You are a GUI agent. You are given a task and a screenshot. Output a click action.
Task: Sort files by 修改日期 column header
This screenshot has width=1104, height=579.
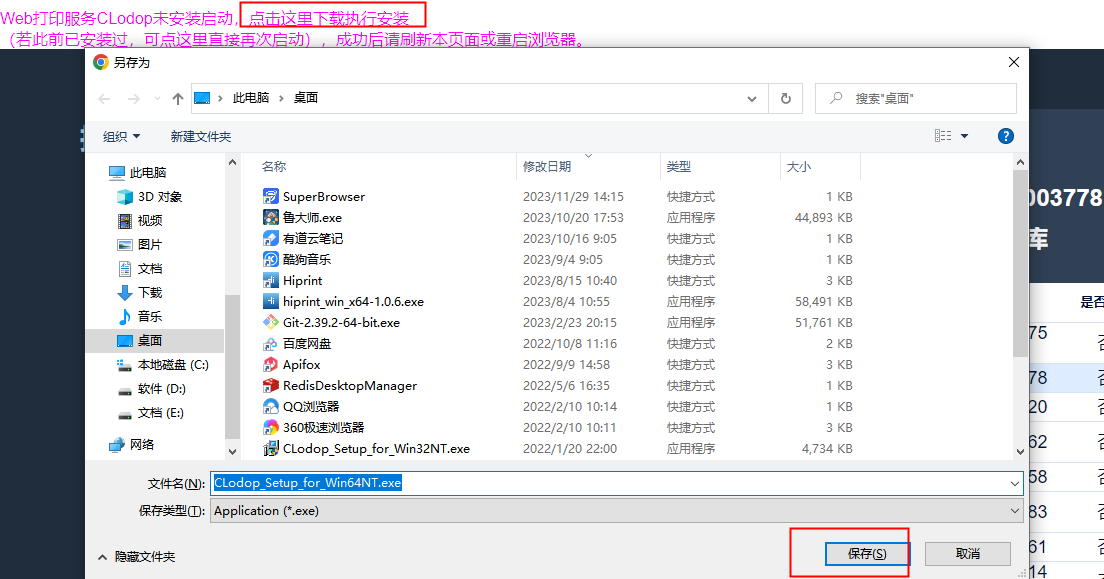click(547, 167)
